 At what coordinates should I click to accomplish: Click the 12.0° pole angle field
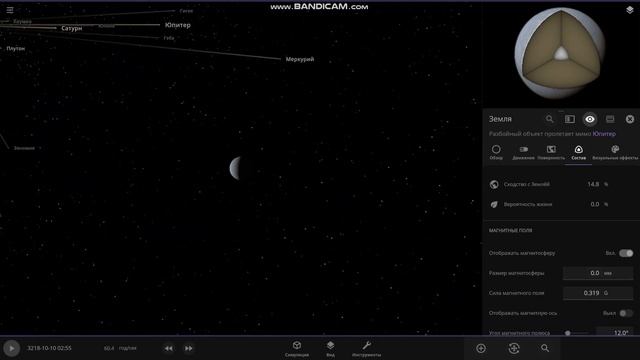coord(615,332)
